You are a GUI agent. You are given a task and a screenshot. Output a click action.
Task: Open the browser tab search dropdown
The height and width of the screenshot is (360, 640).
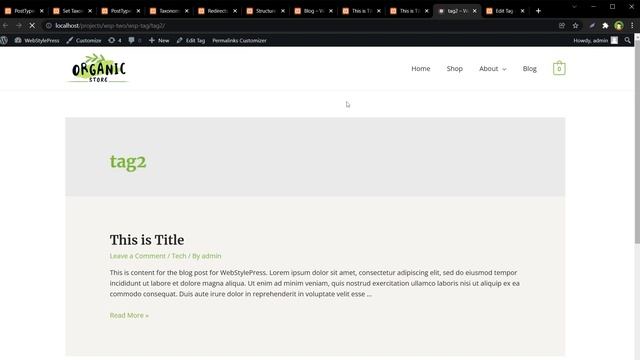click(574, 7)
